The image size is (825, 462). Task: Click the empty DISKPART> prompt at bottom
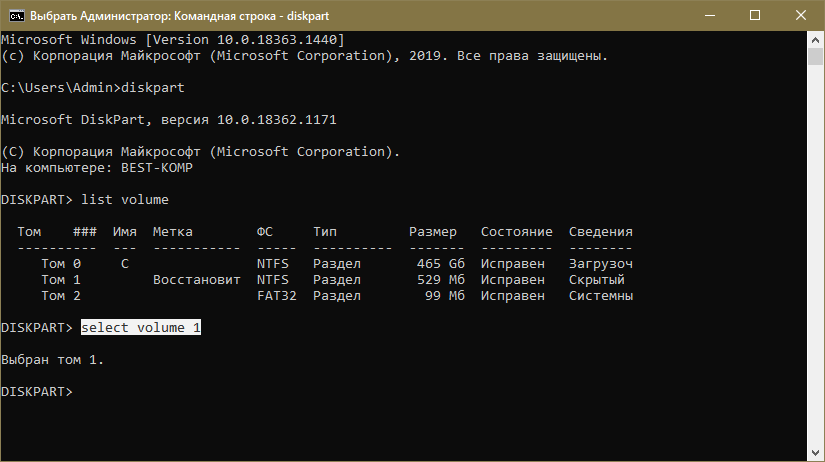point(37,392)
